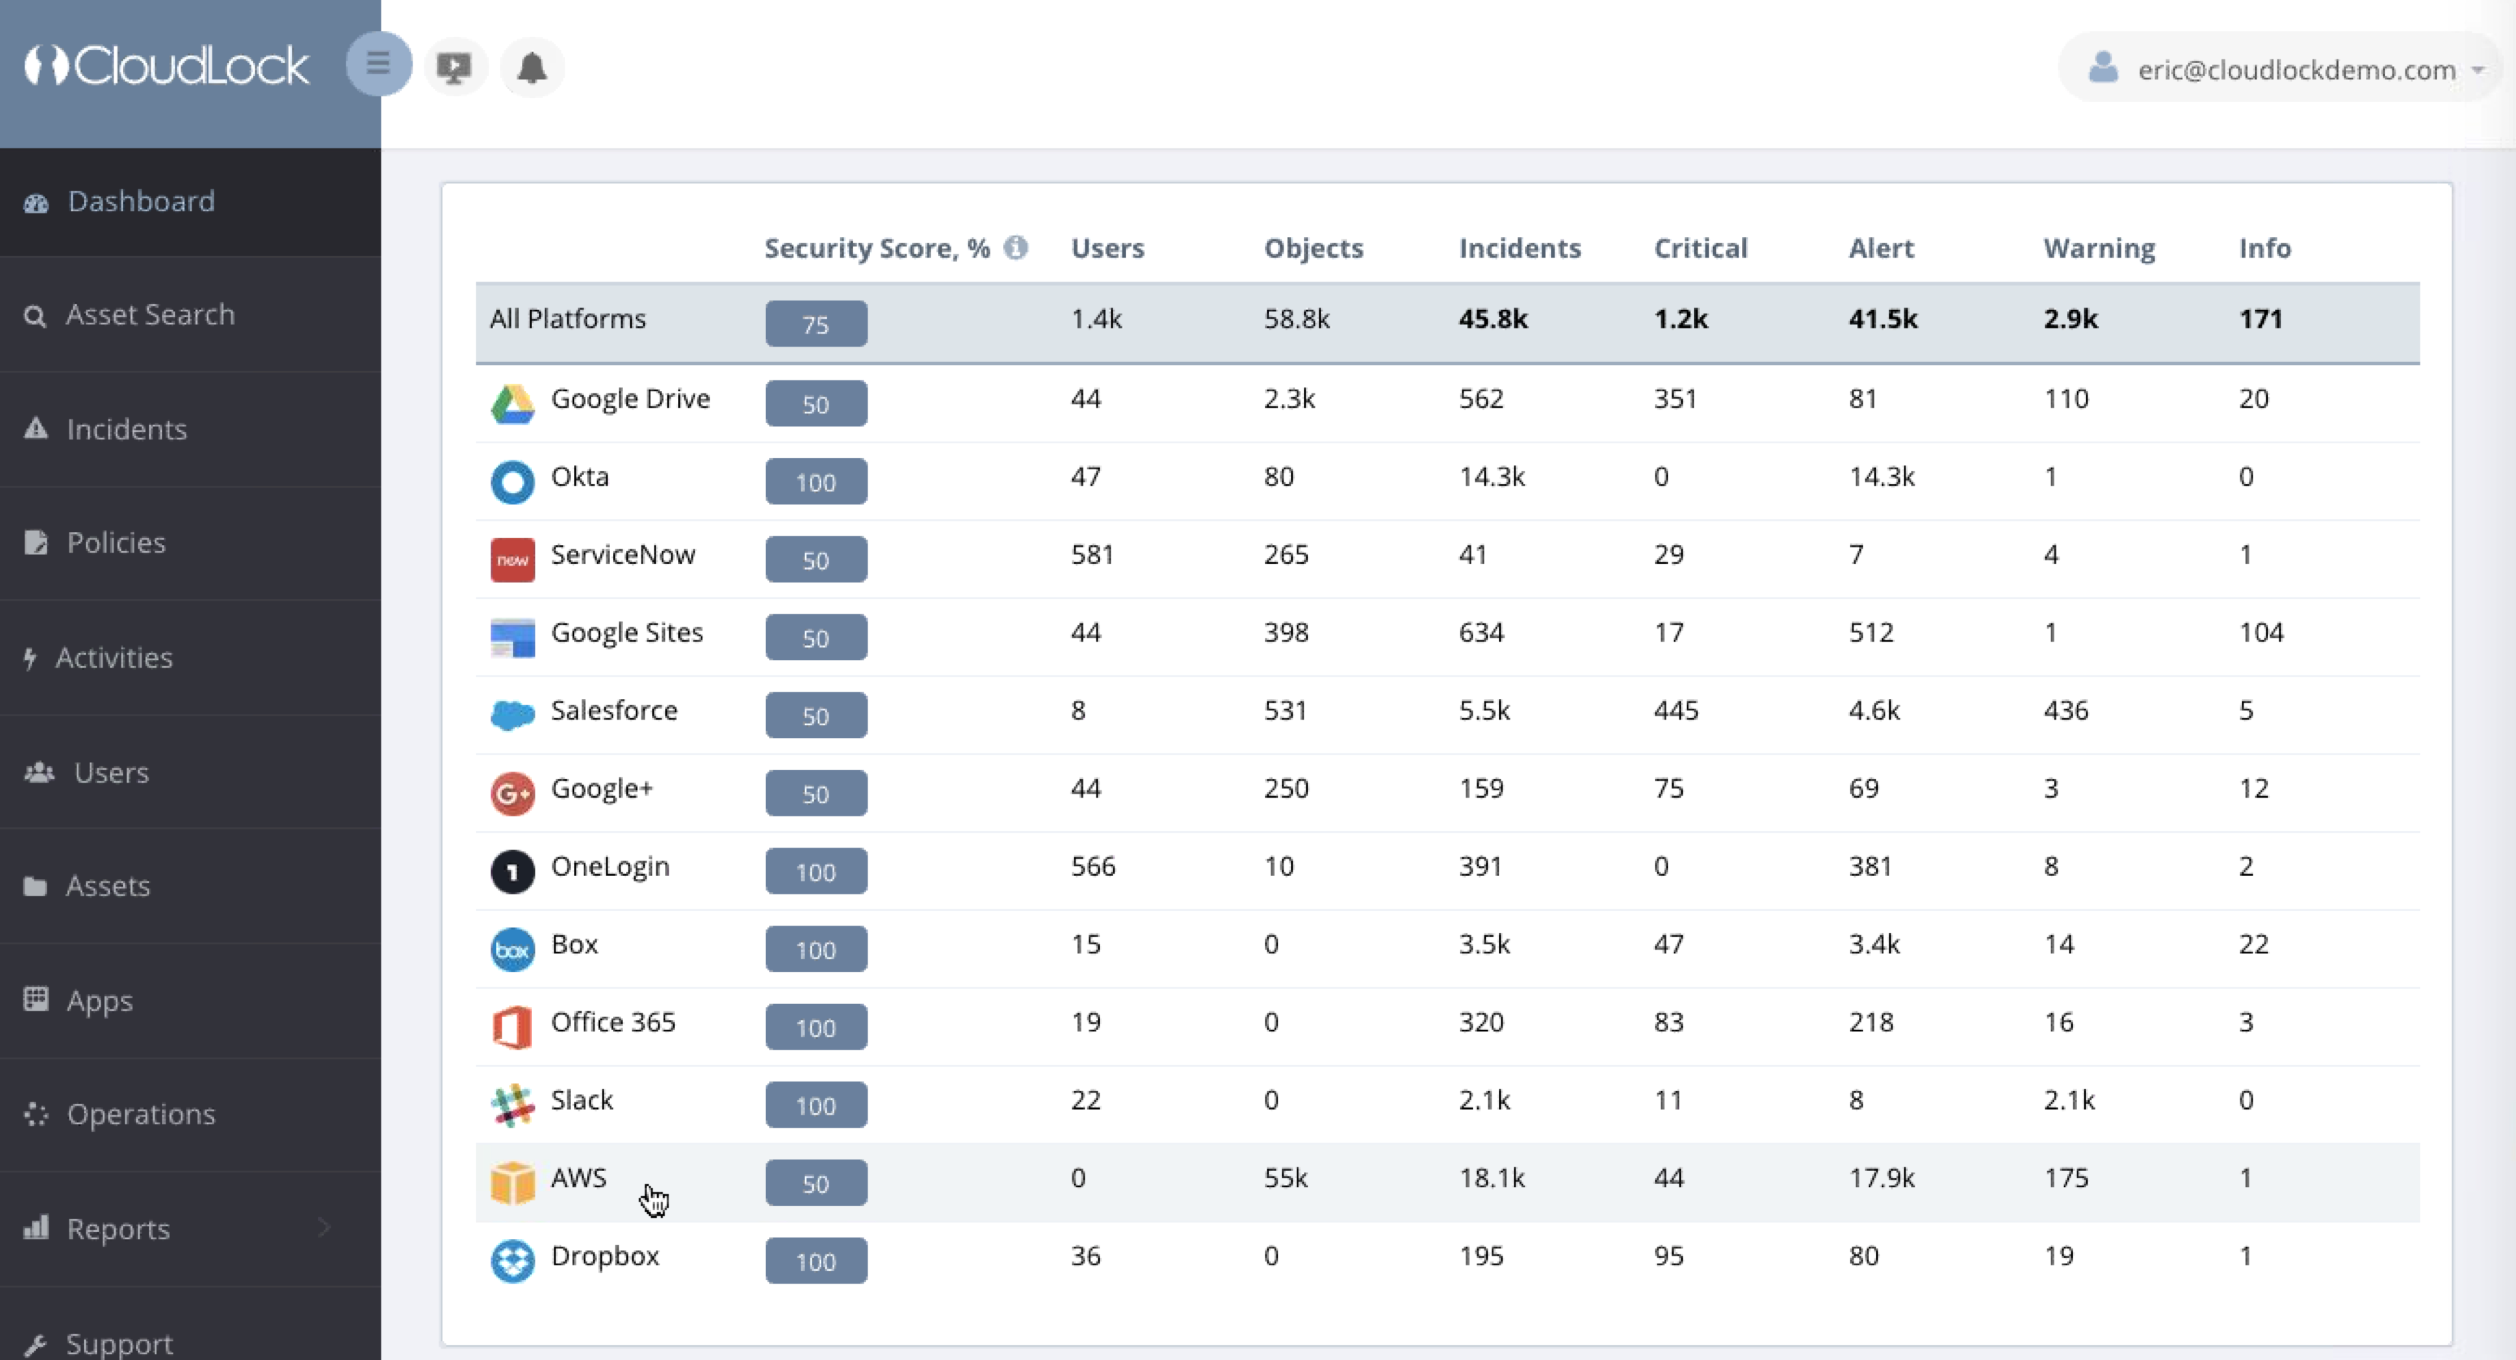Click the ServiceNow platform icon
This screenshot has width=2516, height=1360.
(x=512, y=559)
